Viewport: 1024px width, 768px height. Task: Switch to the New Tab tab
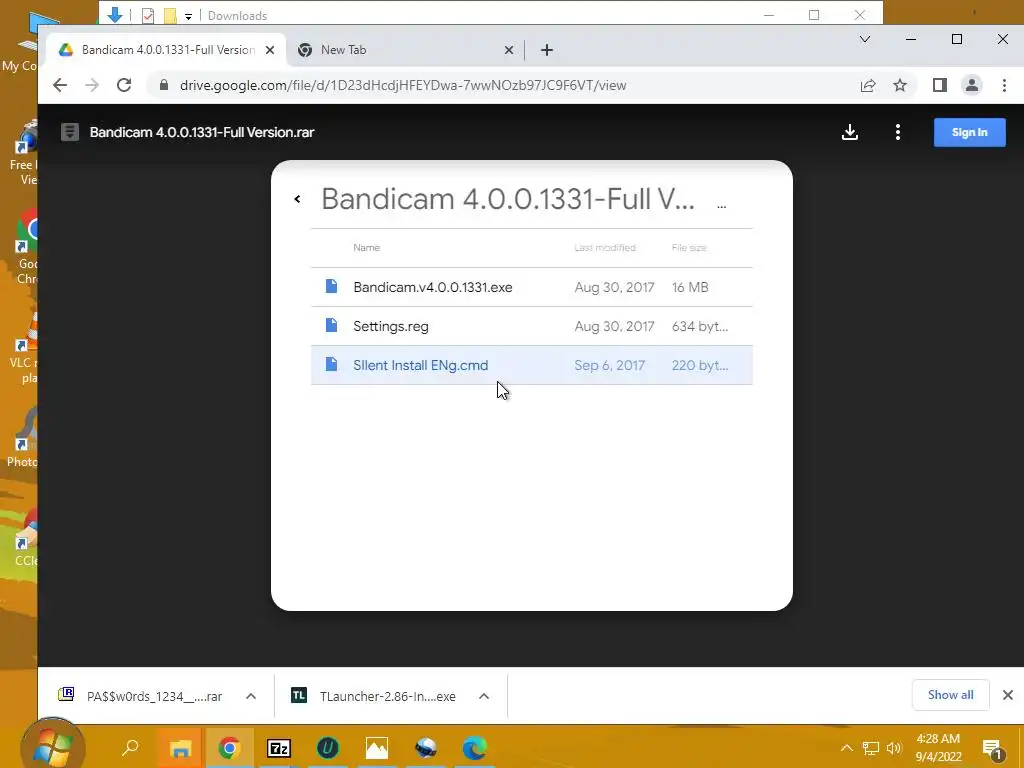pos(405,50)
